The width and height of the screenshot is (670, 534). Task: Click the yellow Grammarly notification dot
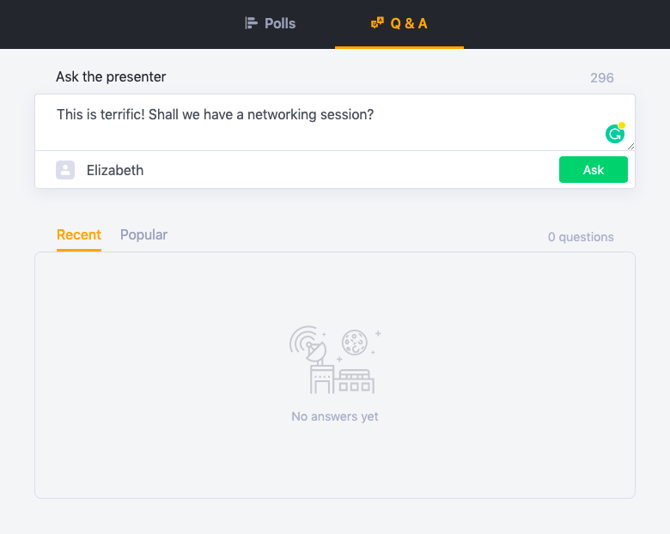pyautogui.click(x=622, y=126)
